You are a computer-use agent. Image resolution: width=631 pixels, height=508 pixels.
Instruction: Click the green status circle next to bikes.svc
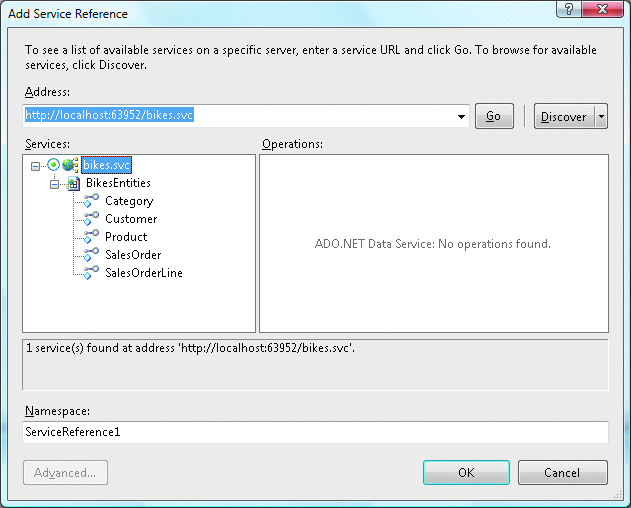[53, 164]
